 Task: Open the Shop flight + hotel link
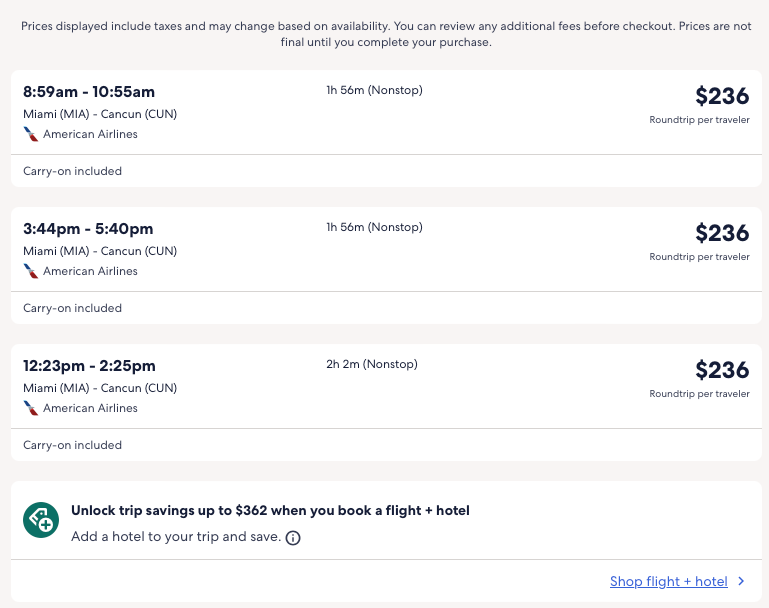point(668,581)
